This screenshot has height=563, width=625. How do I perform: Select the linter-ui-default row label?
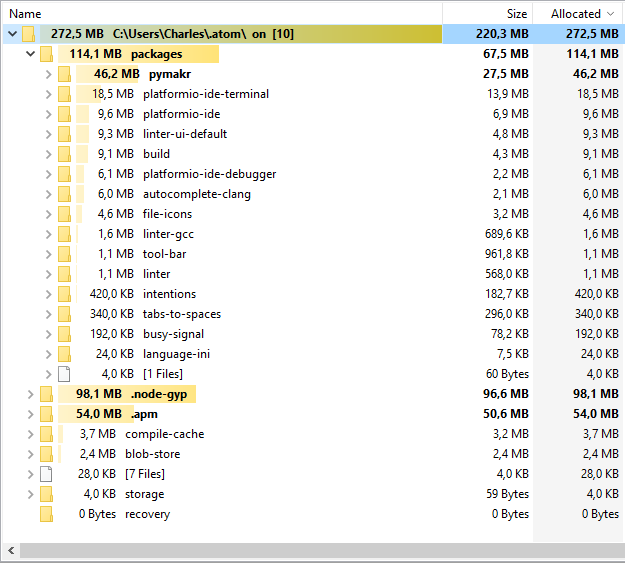pyautogui.click(x=185, y=134)
